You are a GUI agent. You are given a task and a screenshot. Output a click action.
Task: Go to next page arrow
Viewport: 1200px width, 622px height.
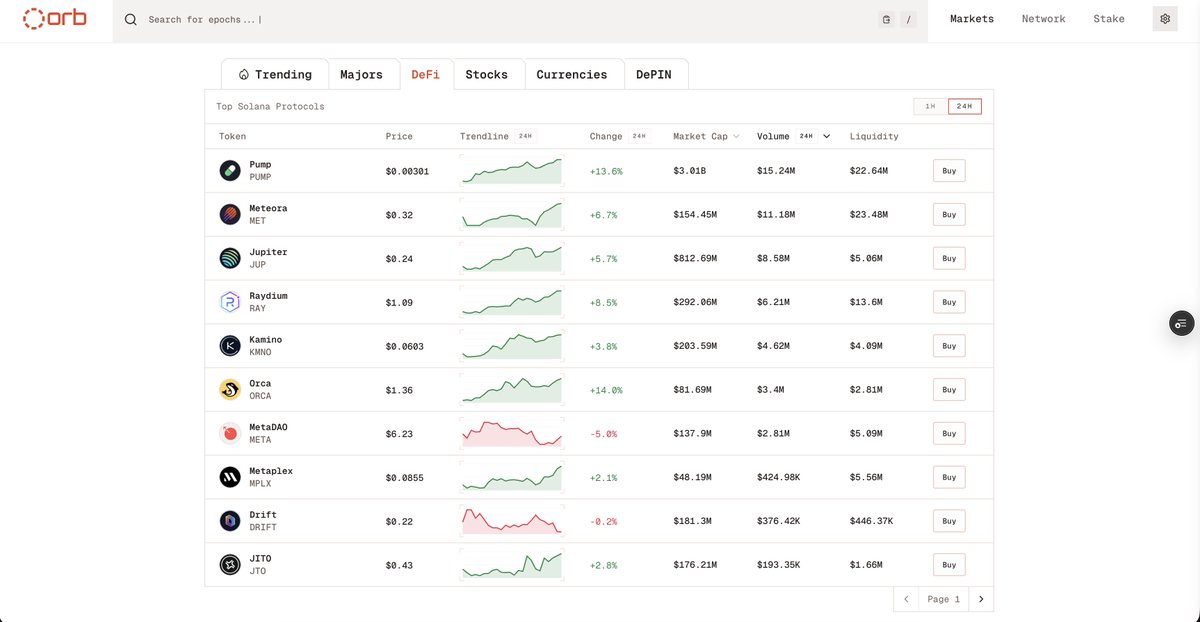981,599
